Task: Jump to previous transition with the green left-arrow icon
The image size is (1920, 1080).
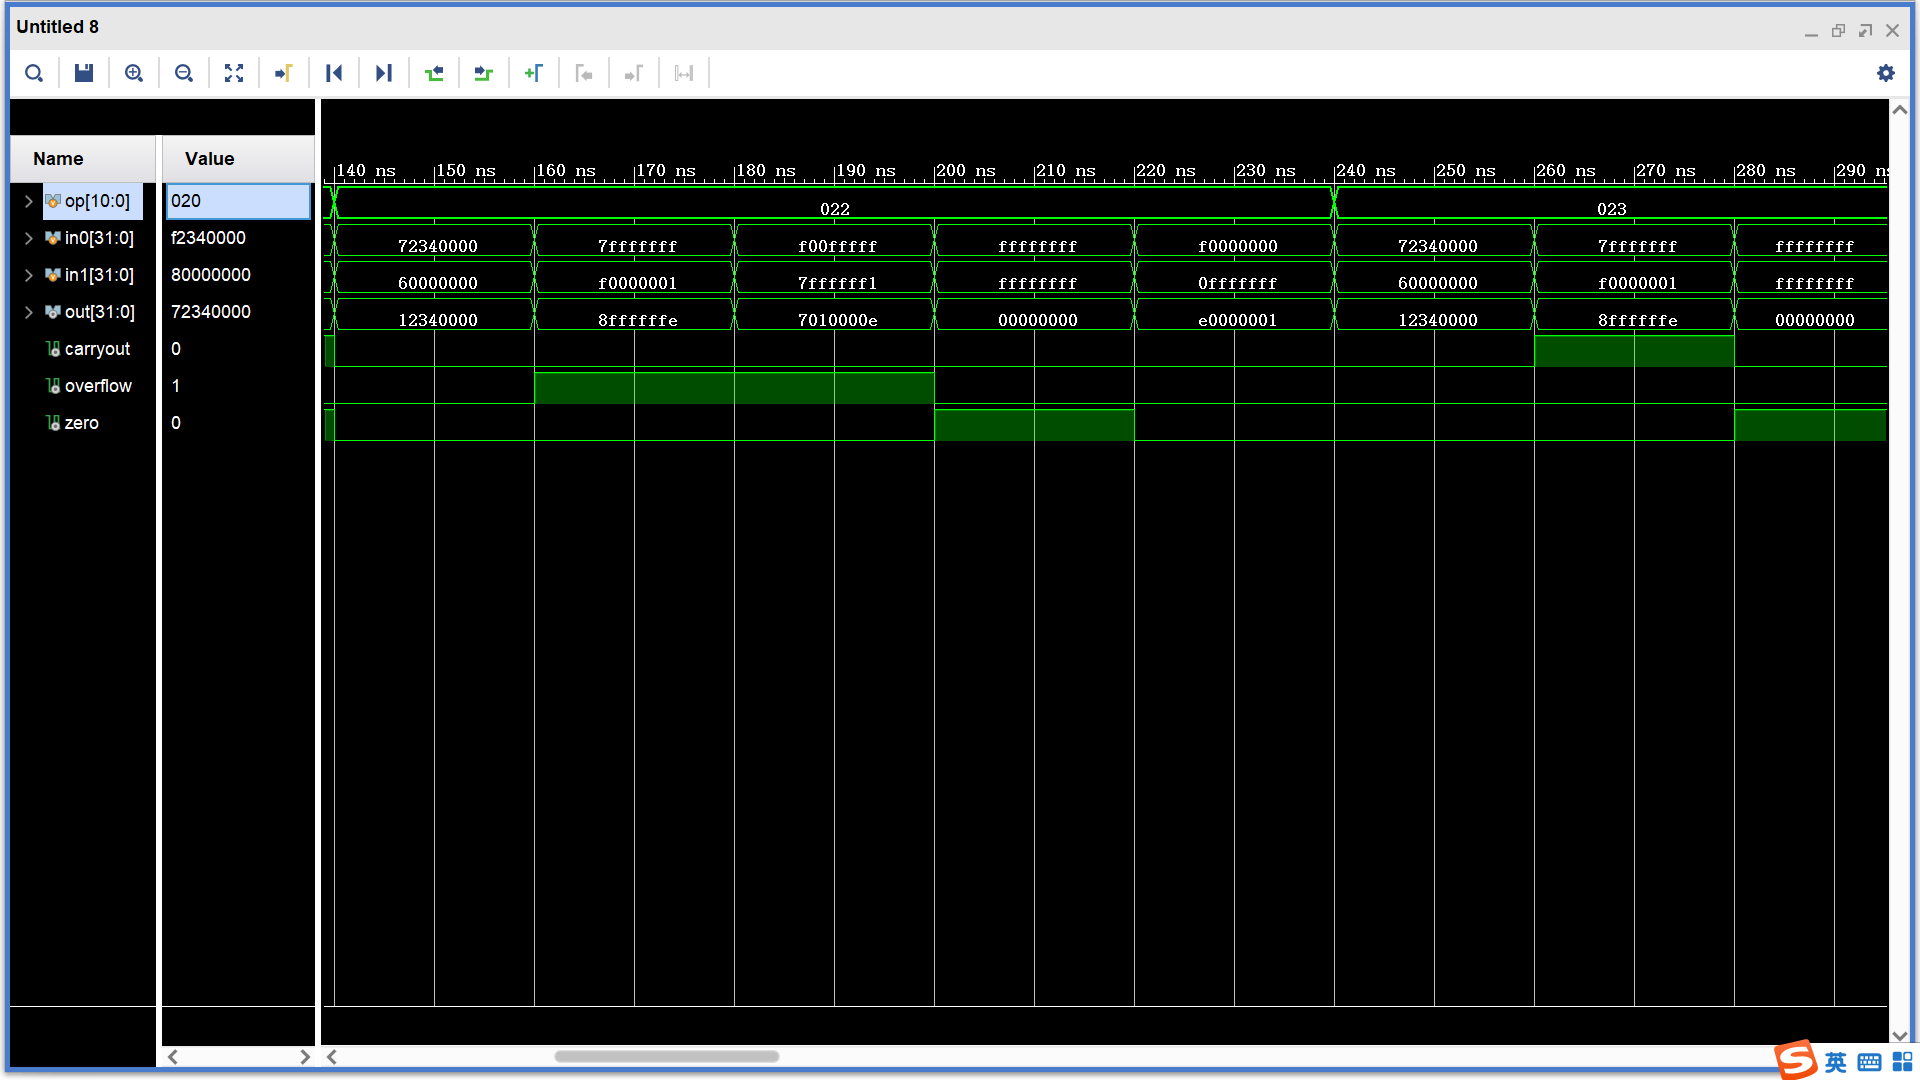Action: (x=434, y=72)
